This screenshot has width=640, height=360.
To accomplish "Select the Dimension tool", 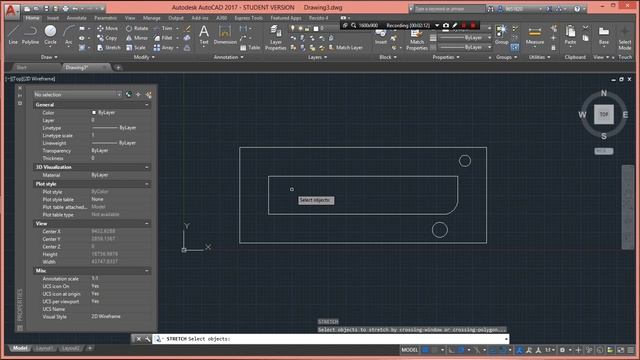I will coord(225,34).
